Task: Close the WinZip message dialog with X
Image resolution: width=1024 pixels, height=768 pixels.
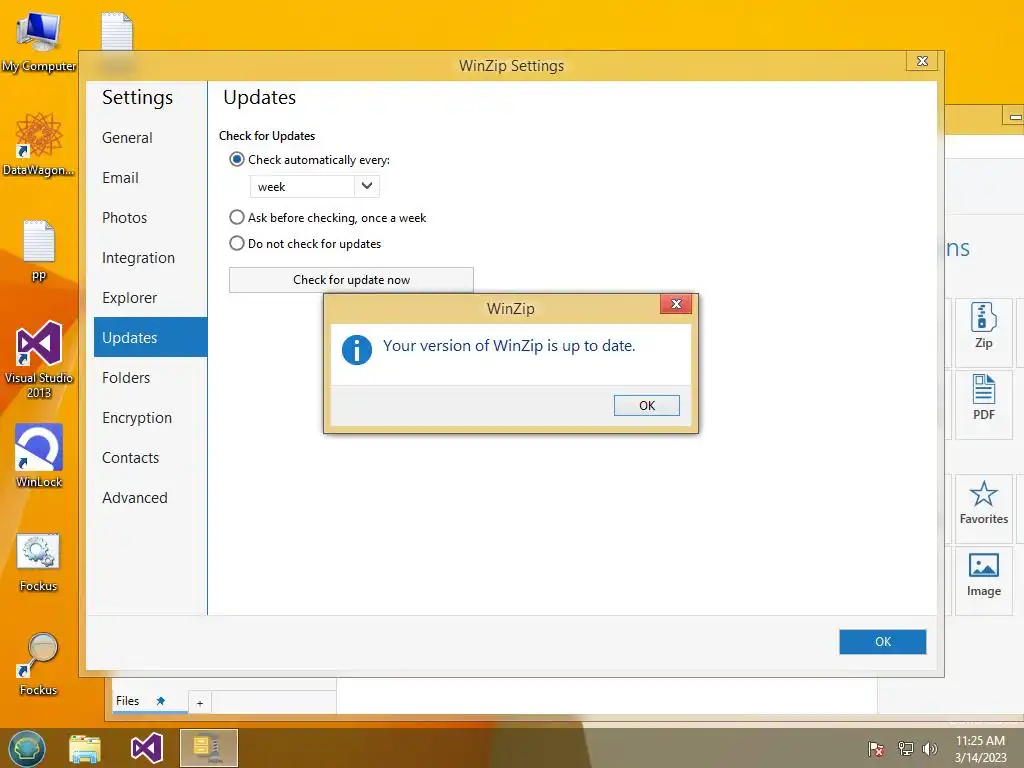Action: (x=676, y=304)
